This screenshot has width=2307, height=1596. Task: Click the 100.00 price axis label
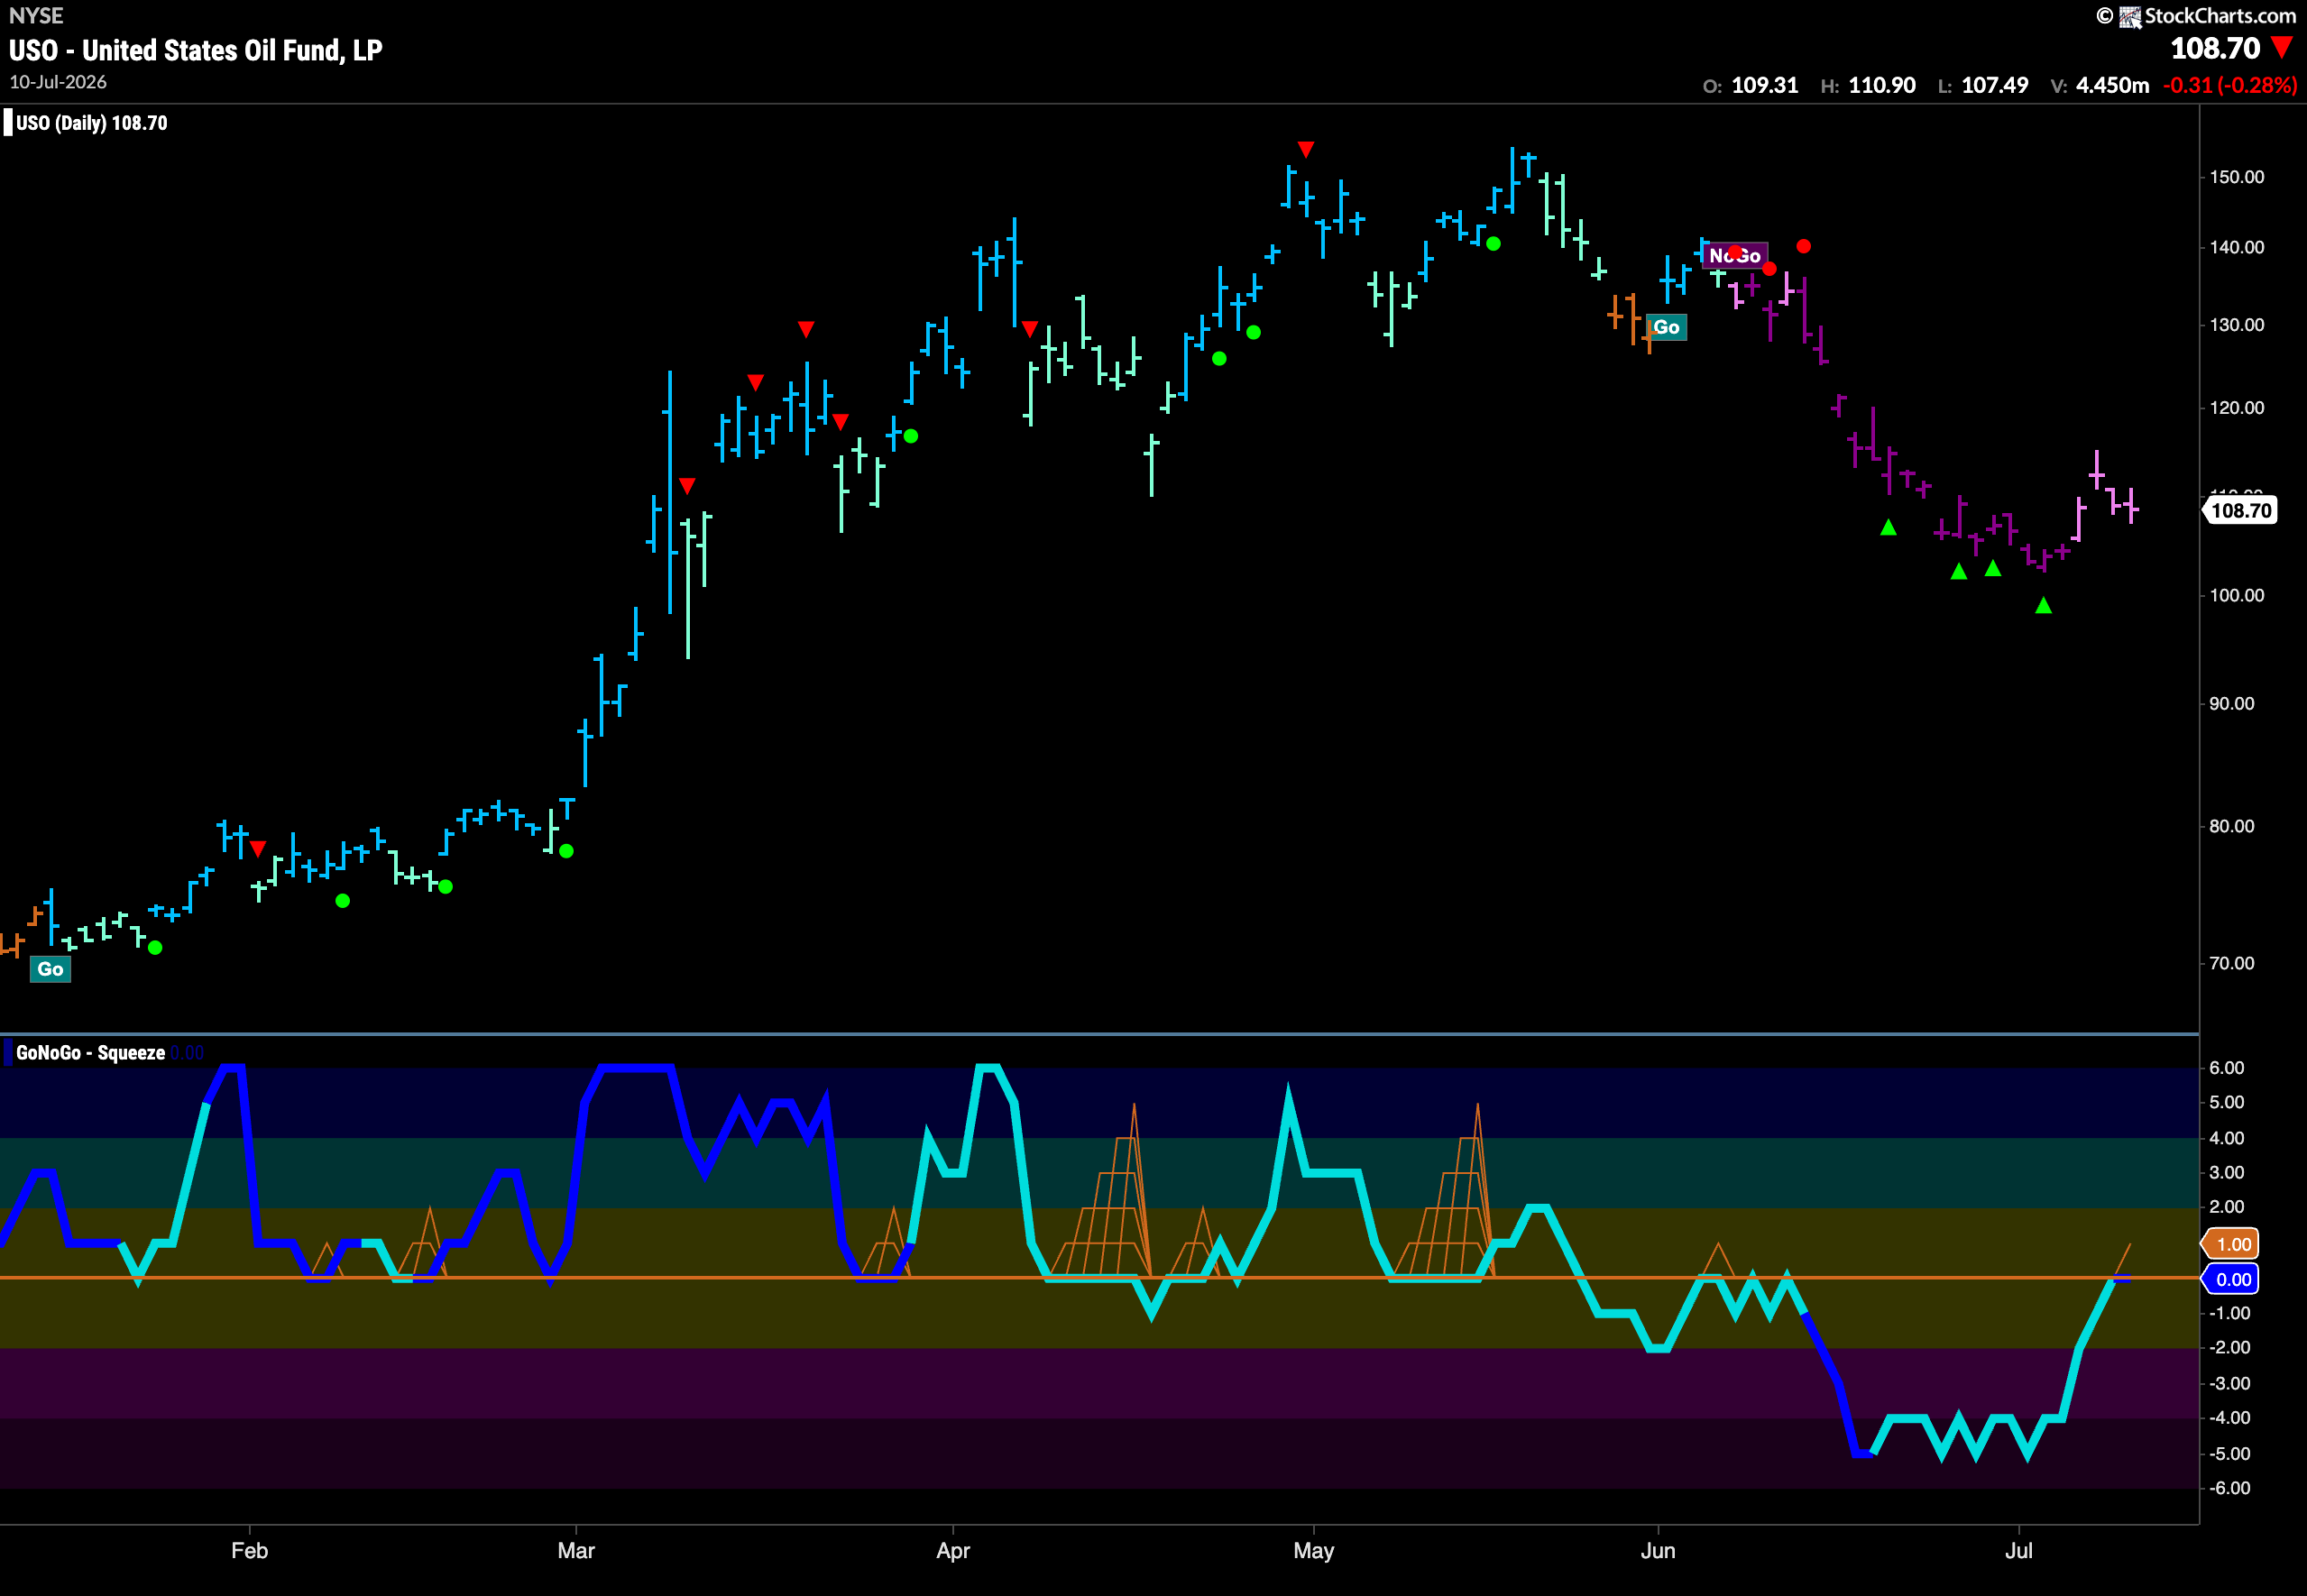pos(2237,595)
